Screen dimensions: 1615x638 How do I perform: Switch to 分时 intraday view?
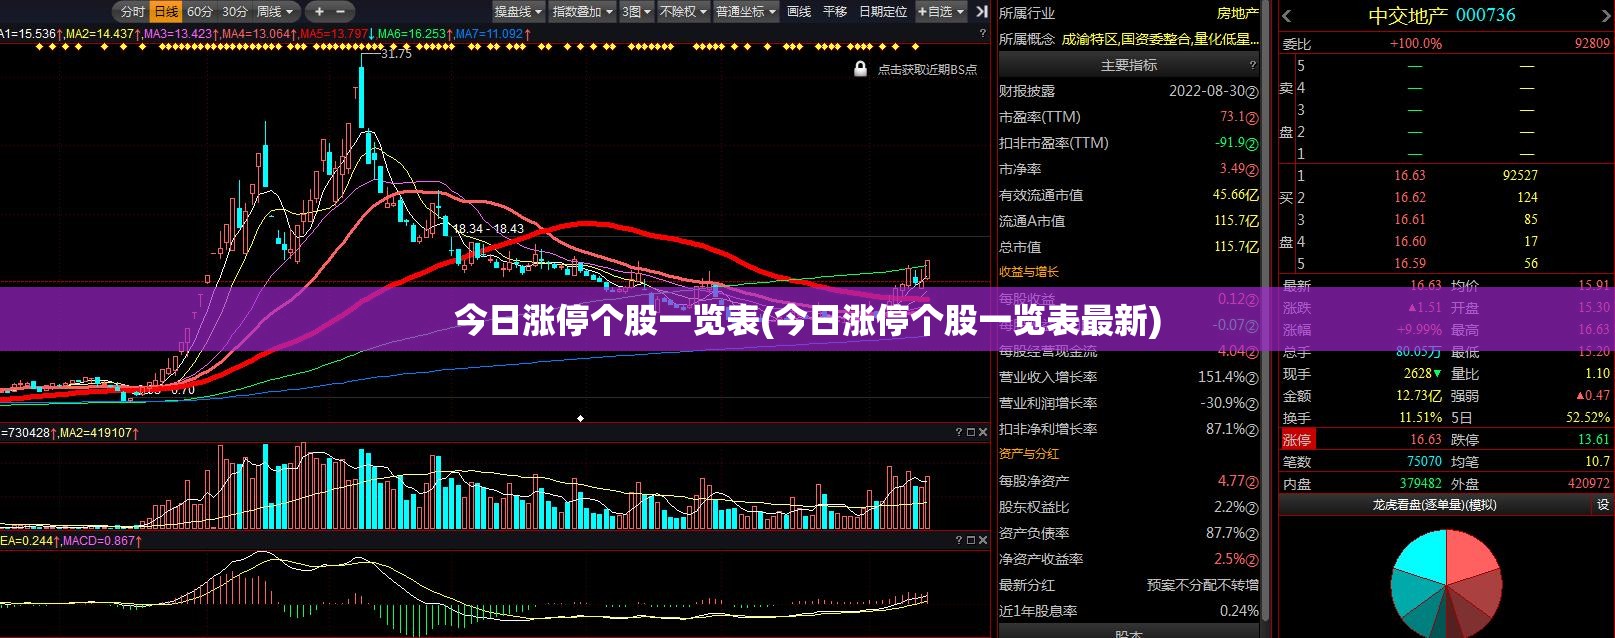click(132, 12)
